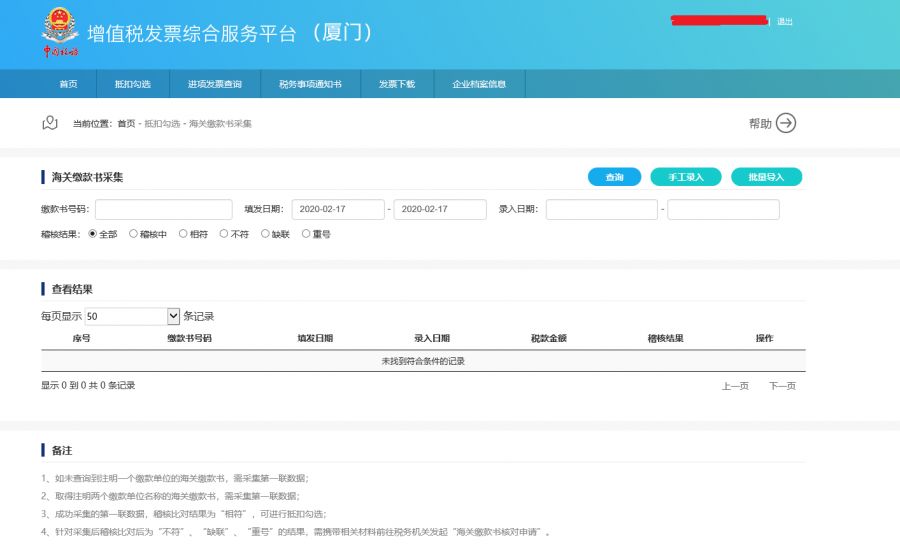Select the 重号 radio button
Viewport: 900px width, 549px height.
[x=306, y=234]
